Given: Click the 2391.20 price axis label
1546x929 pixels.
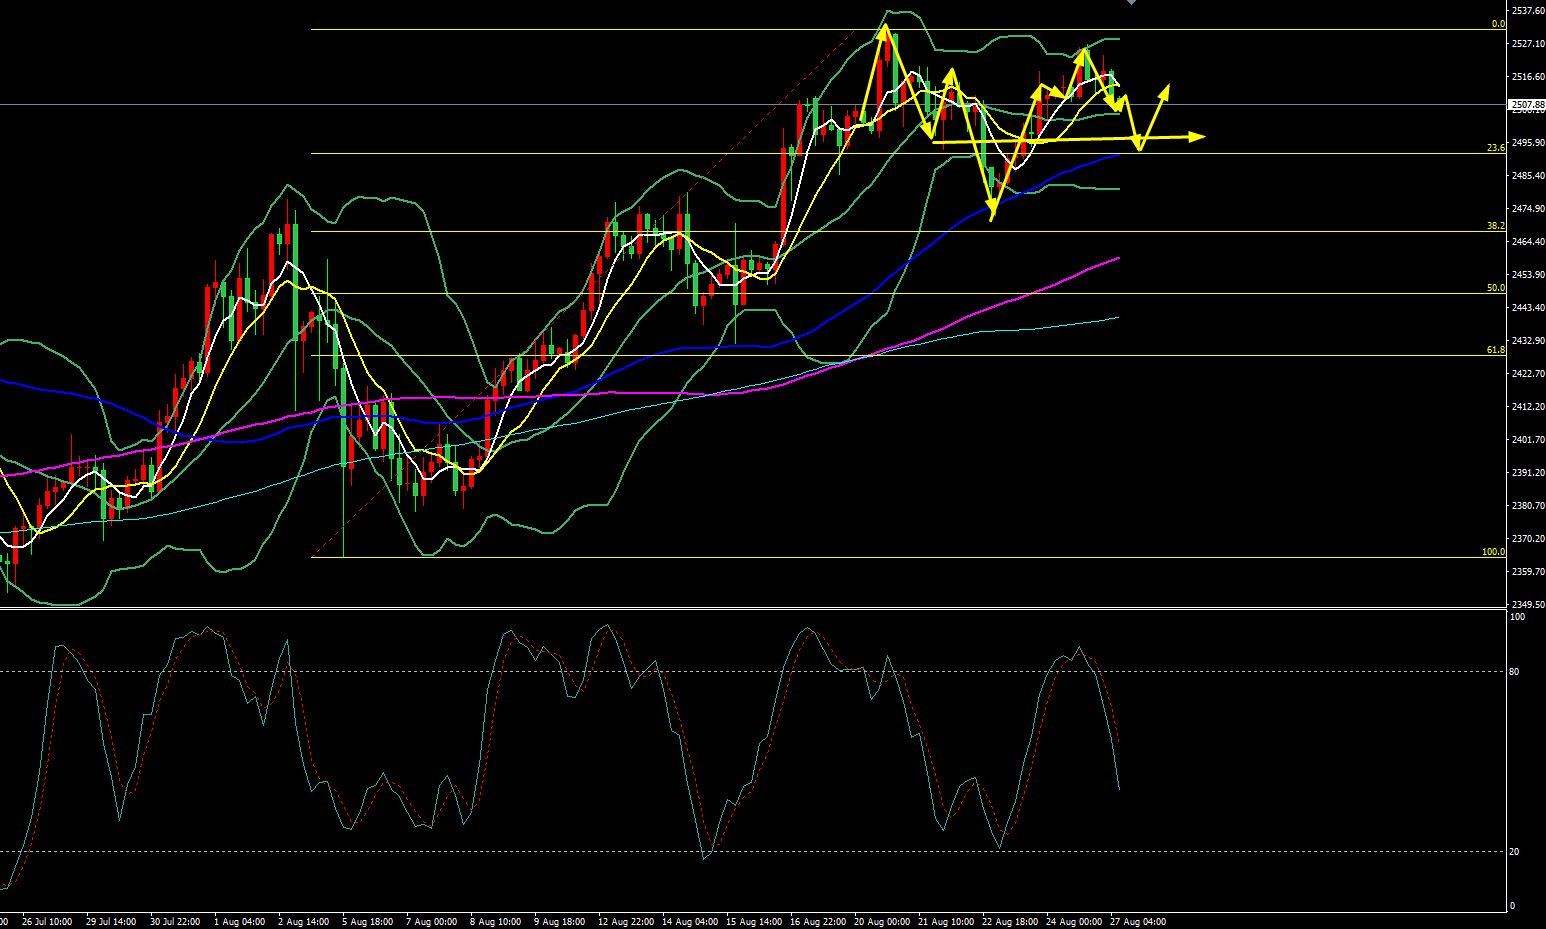Looking at the screenshot, I should 1529,473.
